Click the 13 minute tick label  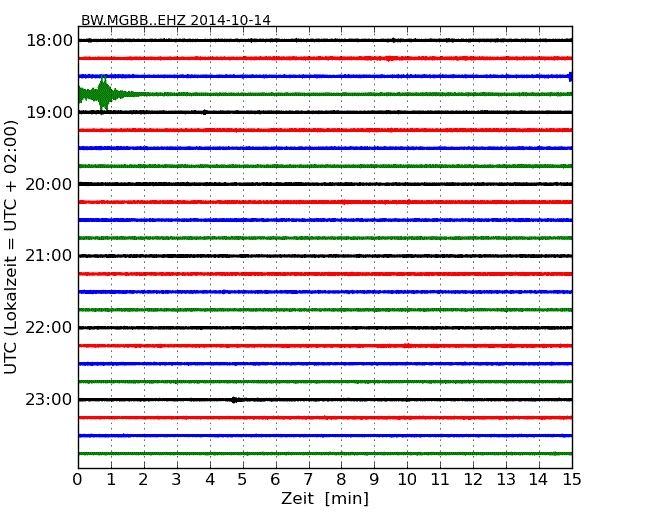[506, 480]
